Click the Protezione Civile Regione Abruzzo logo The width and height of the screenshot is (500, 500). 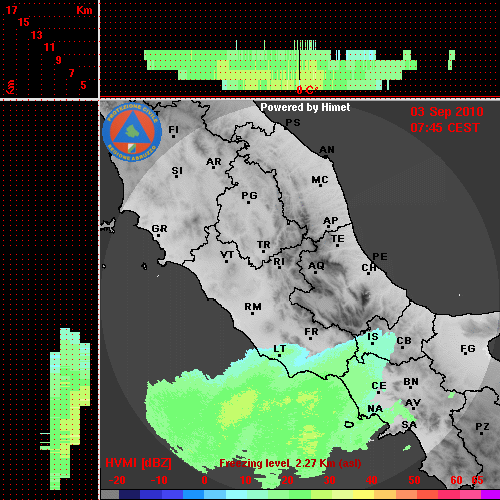[x=132, y=132]
